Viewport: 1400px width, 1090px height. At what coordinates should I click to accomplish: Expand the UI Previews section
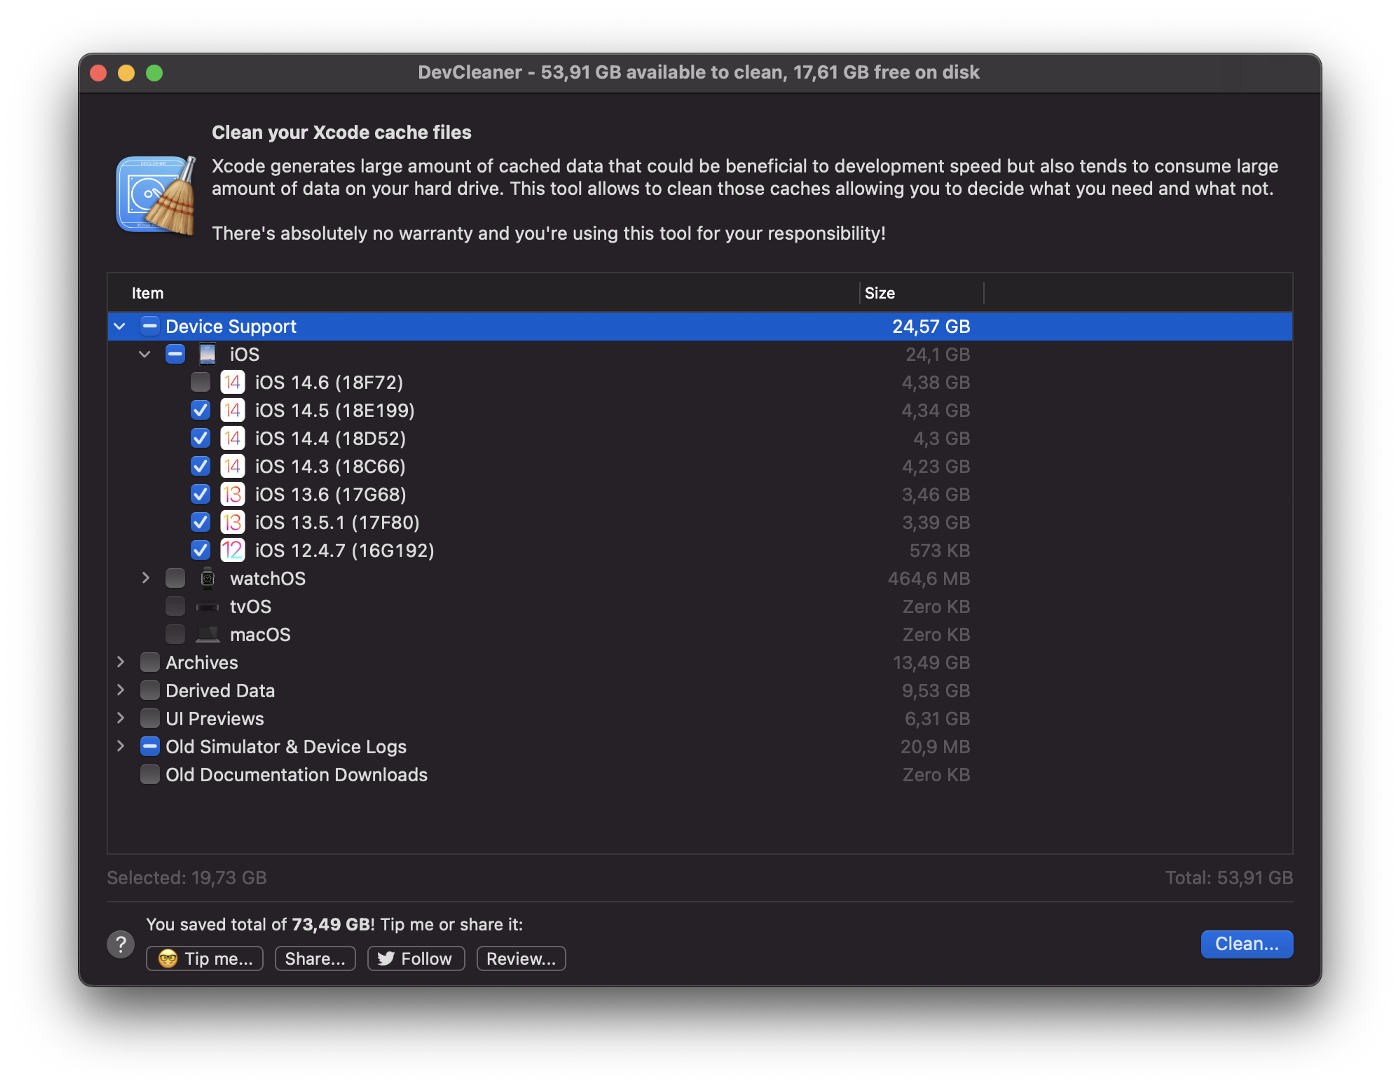click(x=120, y=718)
